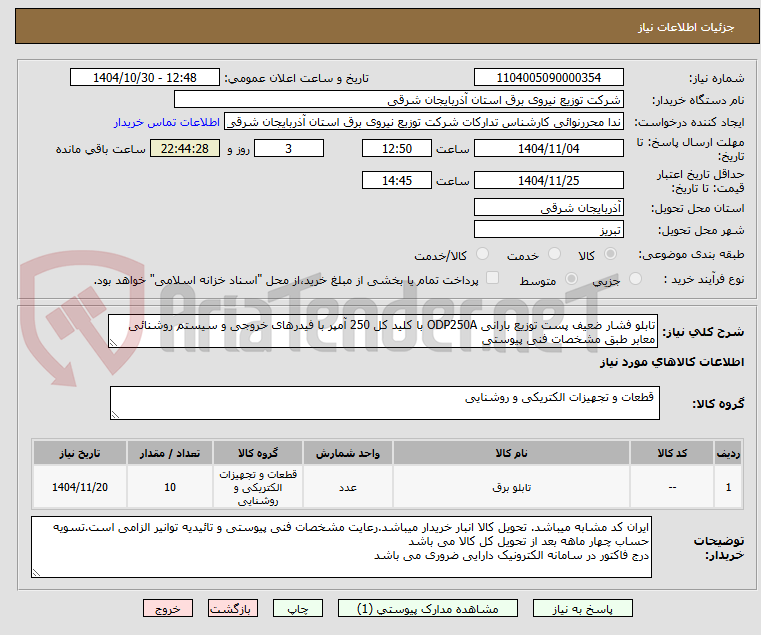The height and width of the screenshot is (635, 761).
Task: Select the کالا/خدمت radio button
Action: pos(482,254)
